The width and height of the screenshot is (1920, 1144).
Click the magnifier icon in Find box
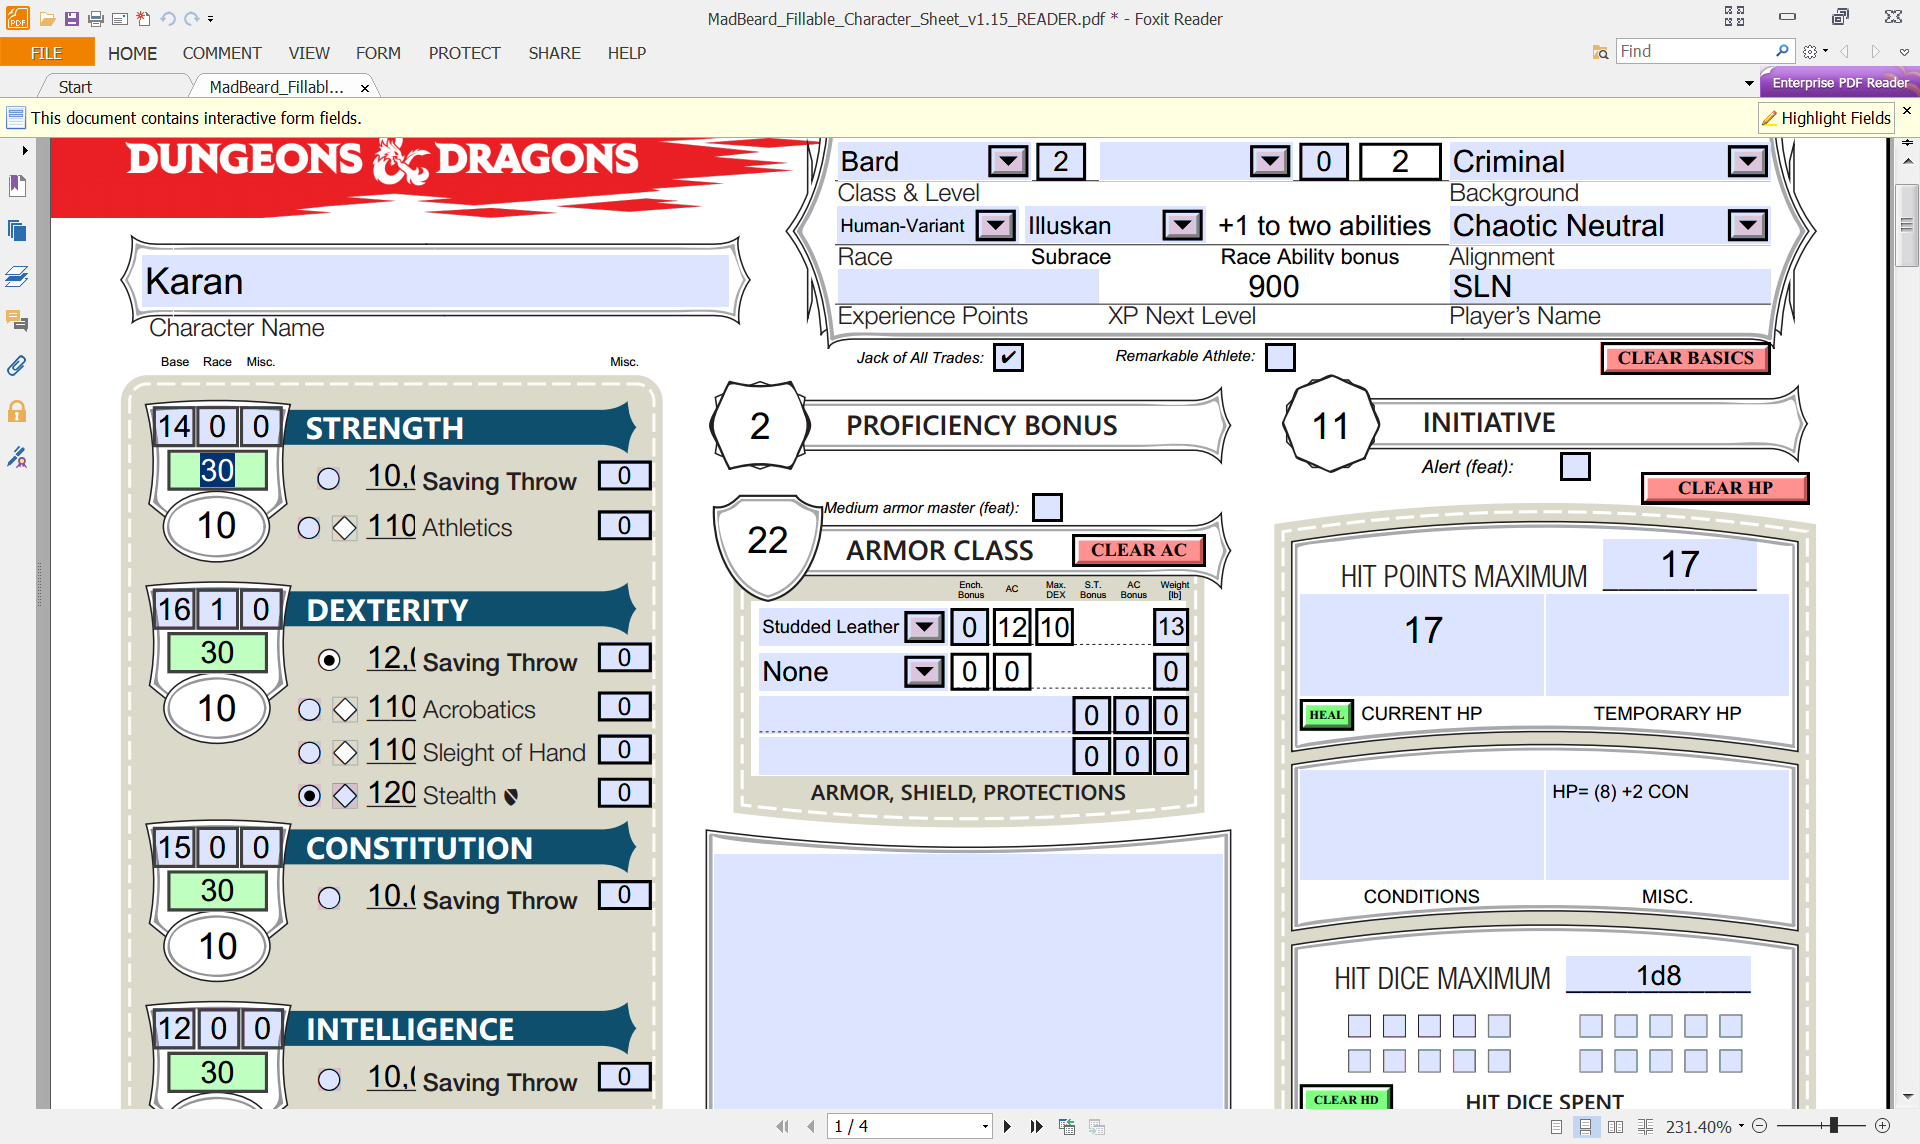[1782, 51]
